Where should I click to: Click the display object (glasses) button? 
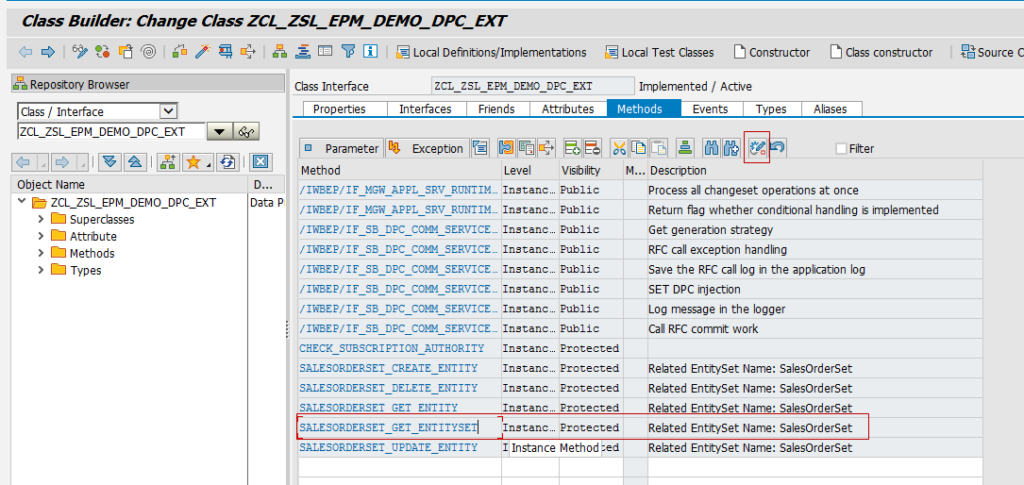246,132
